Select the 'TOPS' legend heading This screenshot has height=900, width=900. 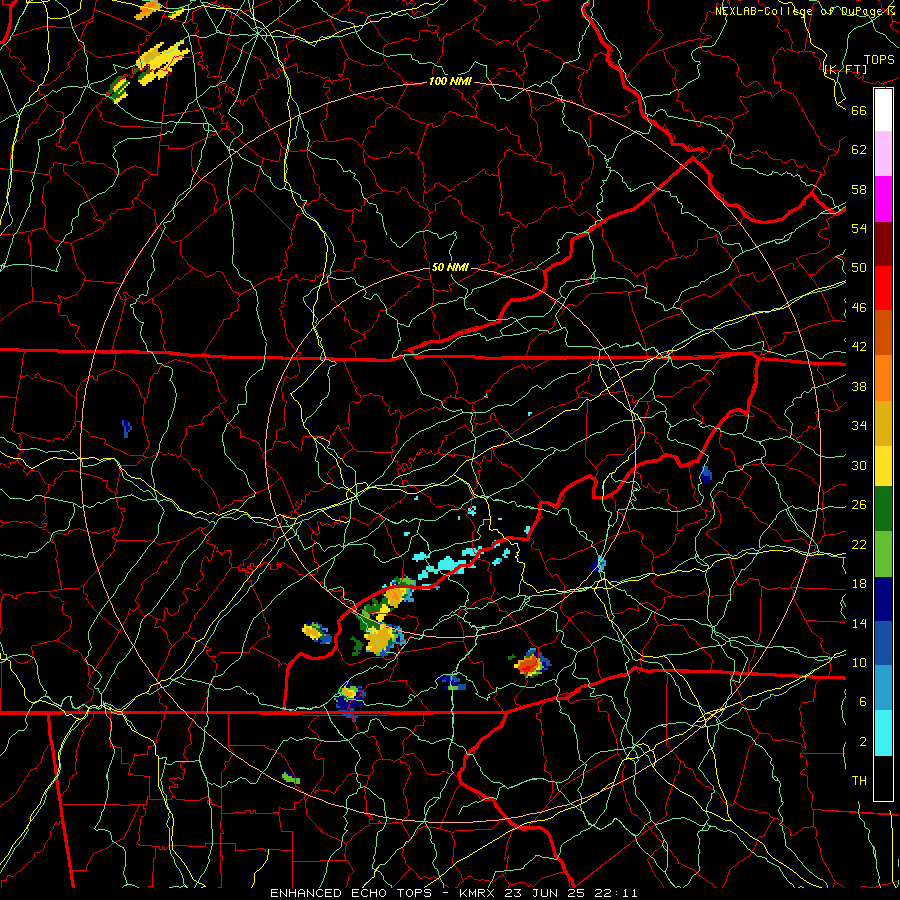coord(879,60)
